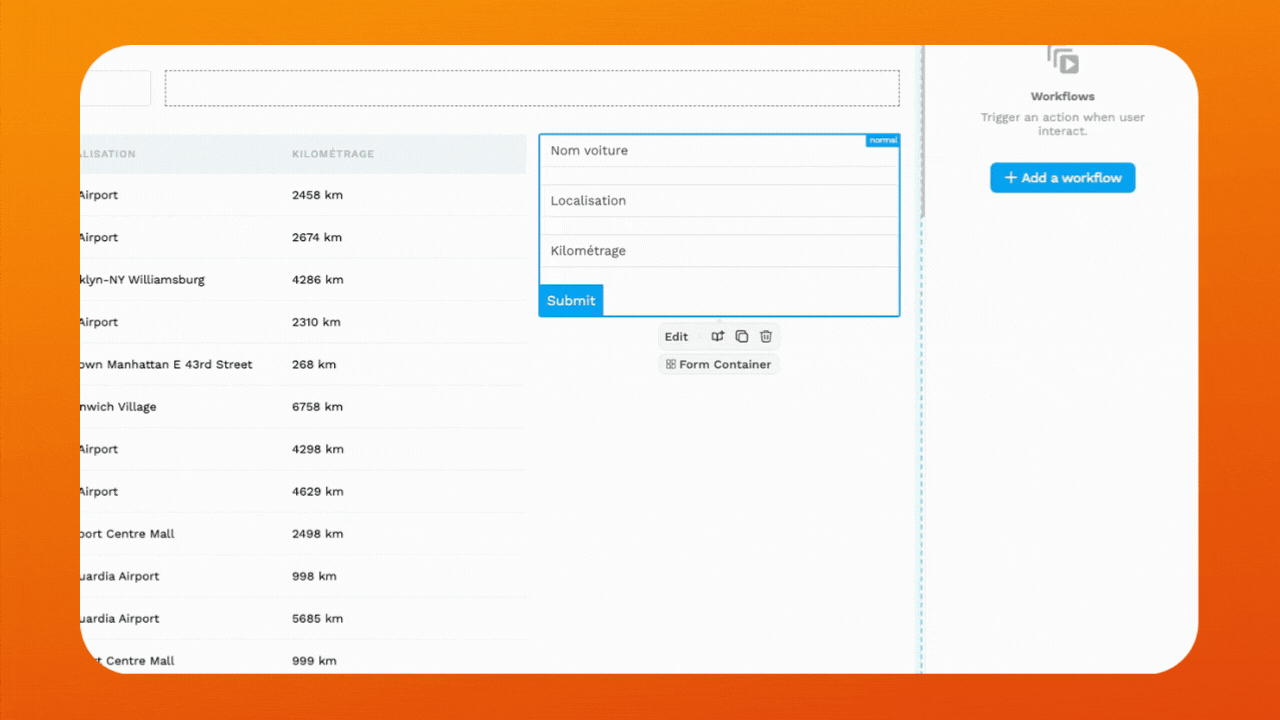Click the dashed placeholder container at the top

tap(531, 88)
